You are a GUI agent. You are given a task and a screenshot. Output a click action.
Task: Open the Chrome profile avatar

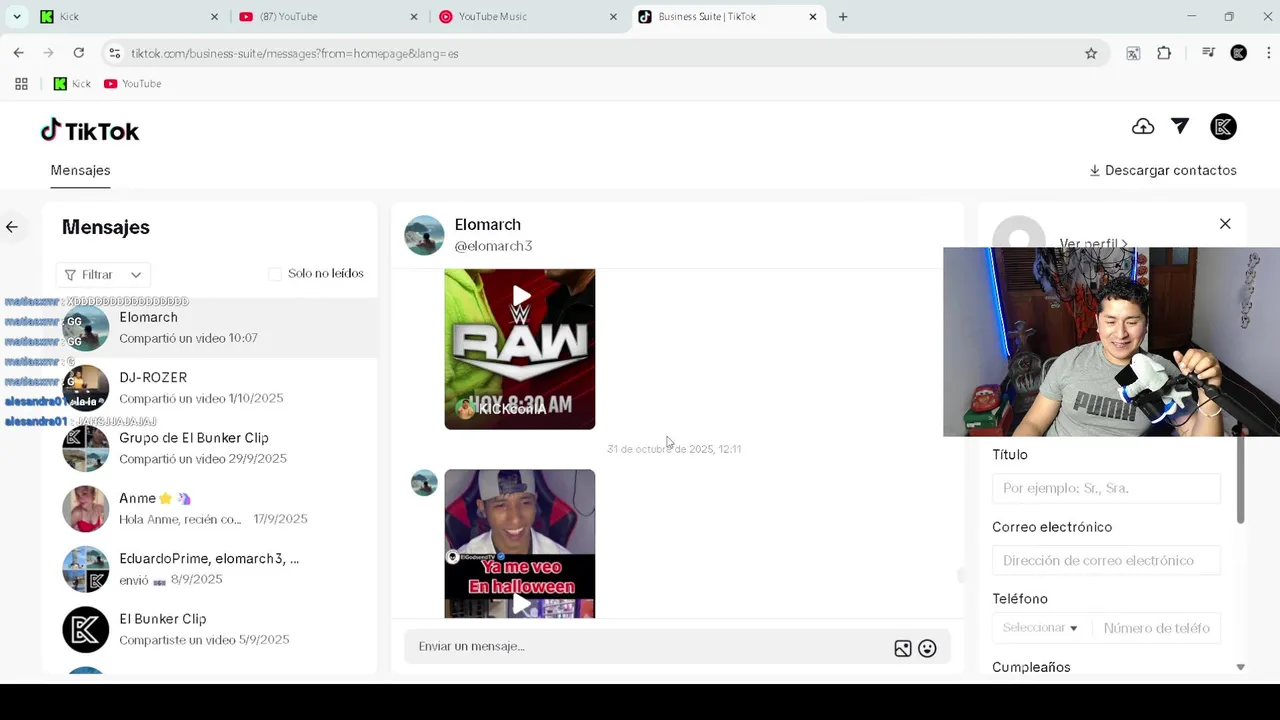[x=1239, y=53]
